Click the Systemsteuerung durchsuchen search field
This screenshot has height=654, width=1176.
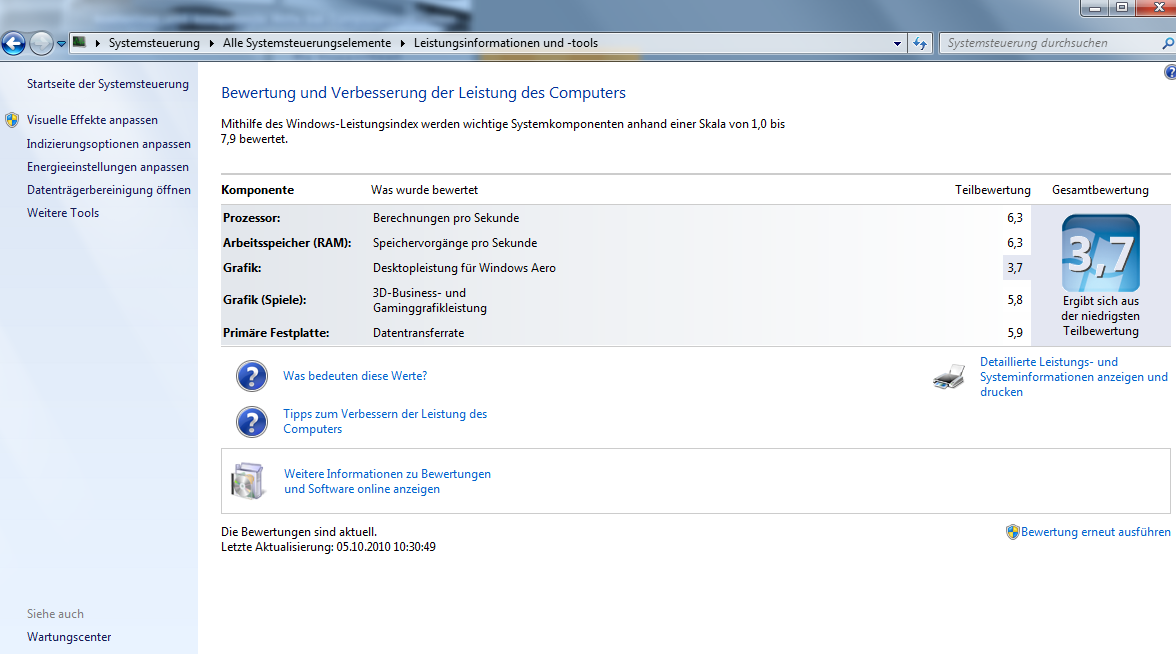(x=1050, y=44)
